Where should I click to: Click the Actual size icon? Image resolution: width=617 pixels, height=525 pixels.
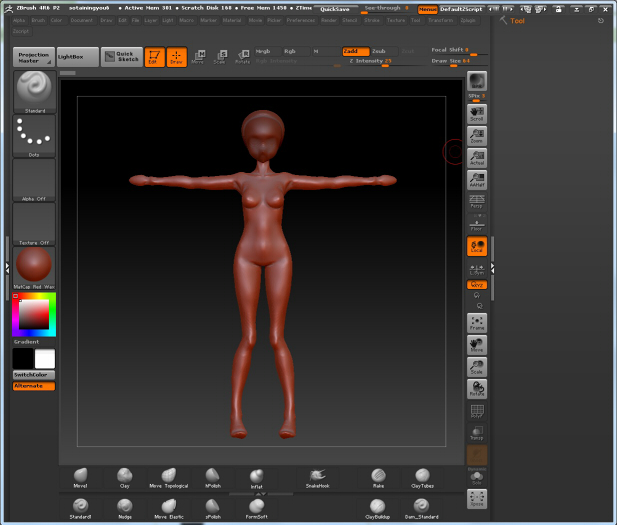[477, 156]
